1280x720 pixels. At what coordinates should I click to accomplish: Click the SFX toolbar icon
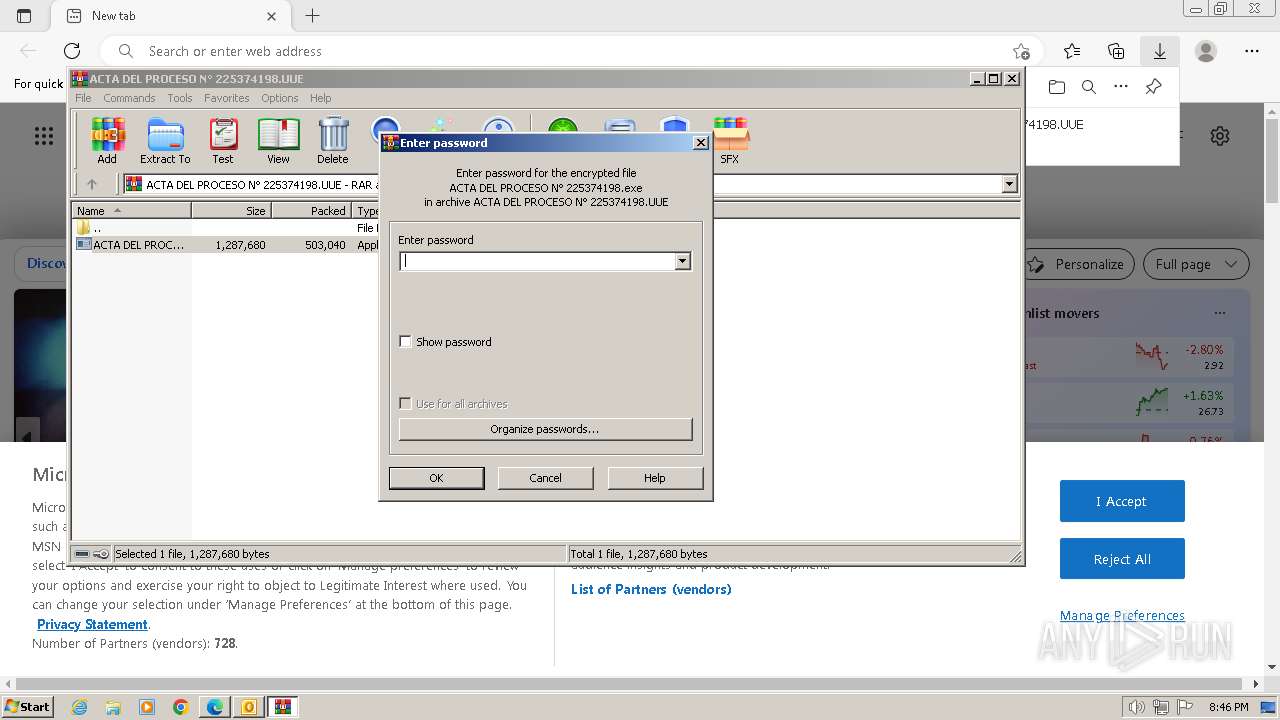(x=730, y=140)
